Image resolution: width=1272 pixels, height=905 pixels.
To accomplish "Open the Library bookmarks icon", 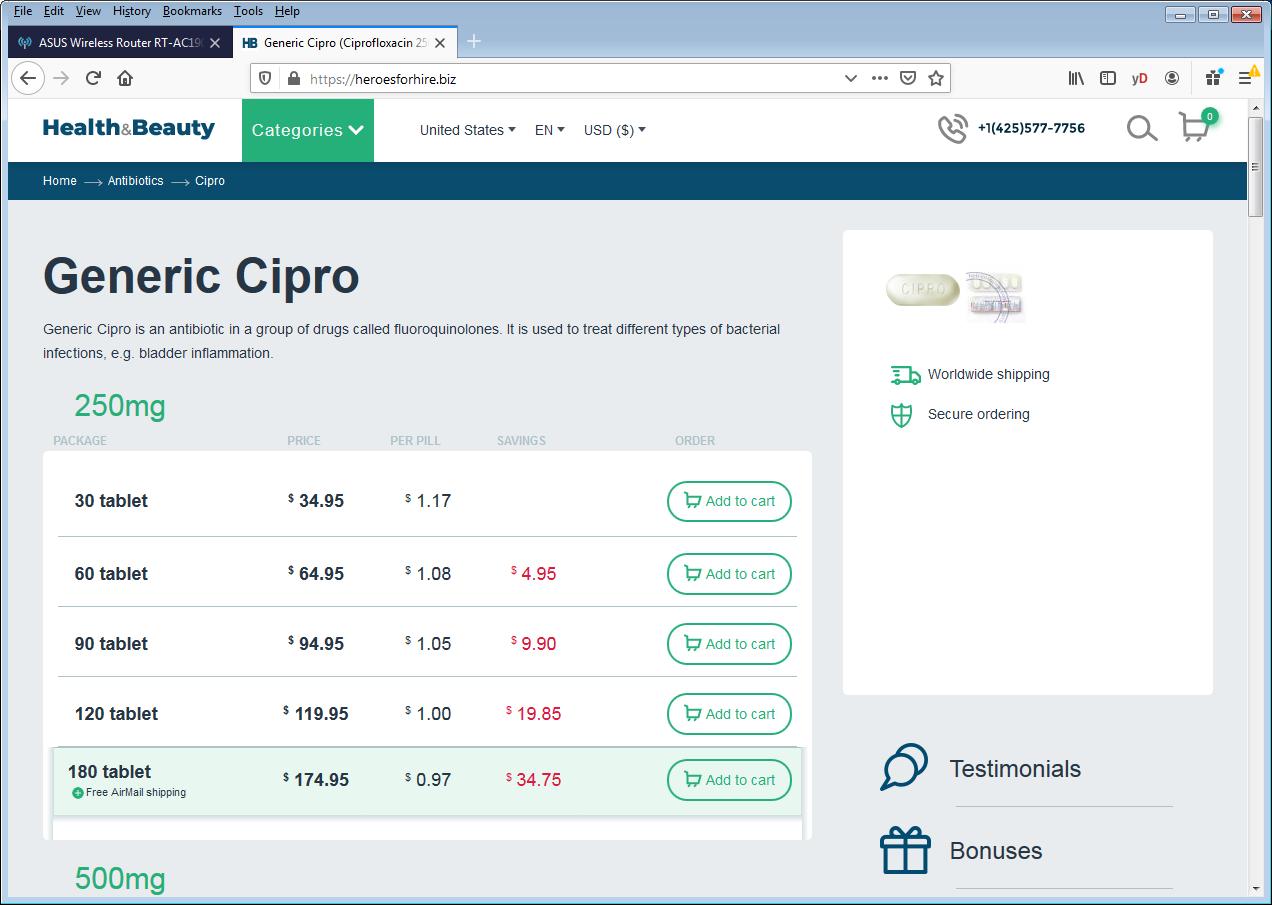I will click(x=1076, y=78).
